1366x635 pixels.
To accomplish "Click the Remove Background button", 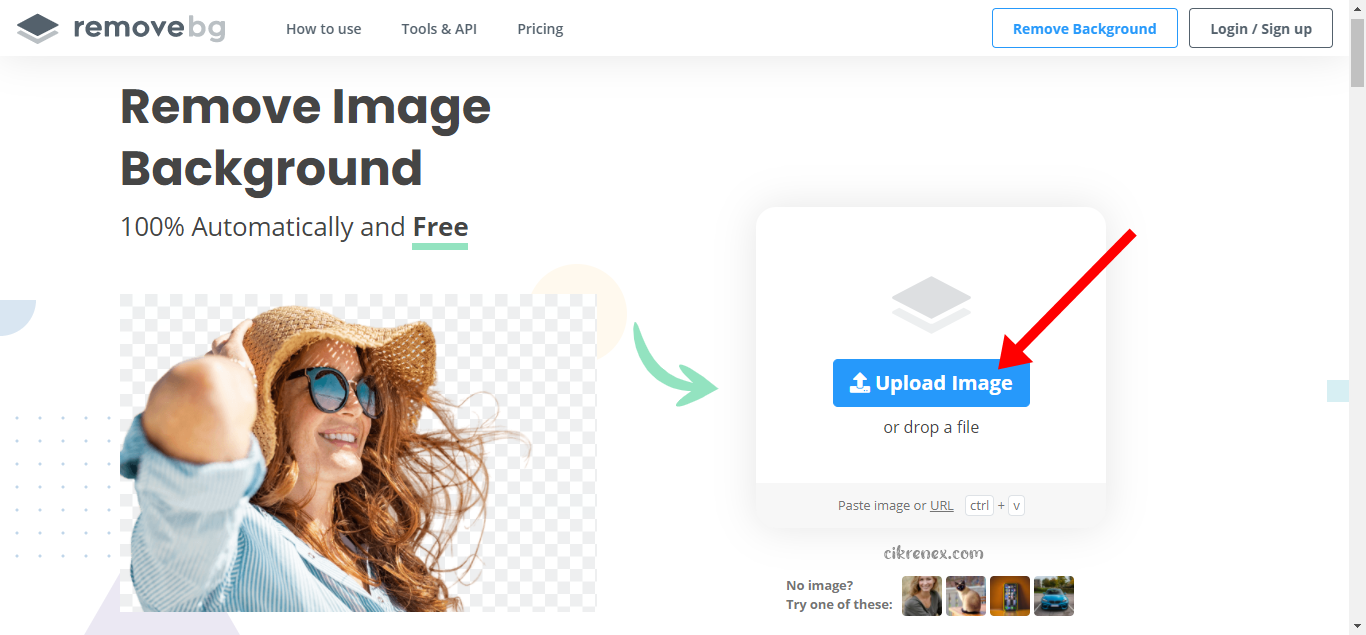I will tap(1084, 28).
